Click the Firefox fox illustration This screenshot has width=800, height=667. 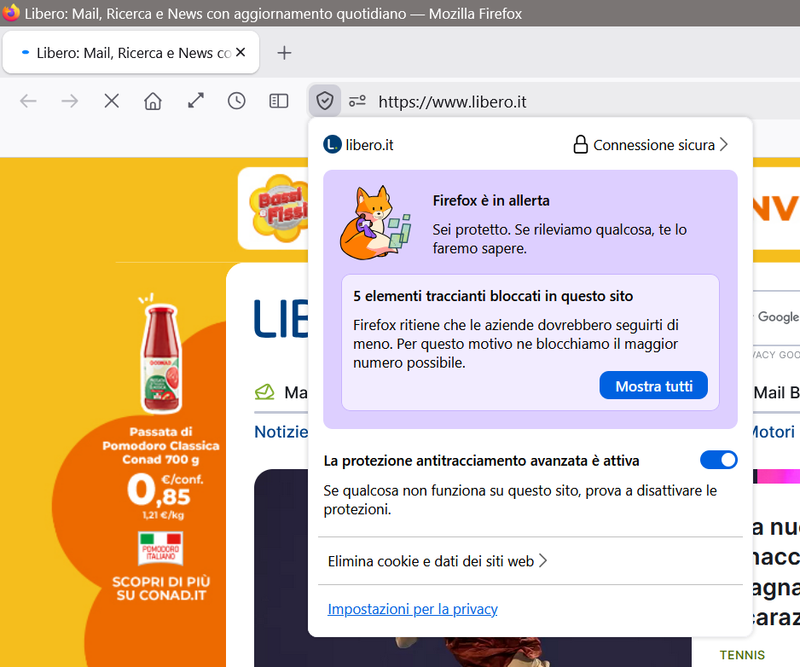coord(376,223)
